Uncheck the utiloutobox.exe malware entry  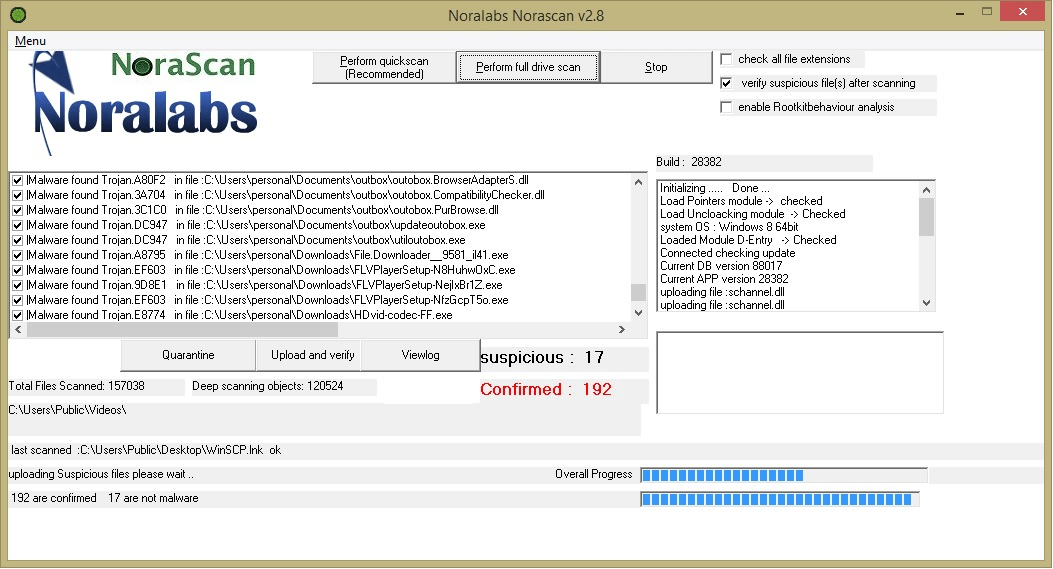[x=17, y=240]
